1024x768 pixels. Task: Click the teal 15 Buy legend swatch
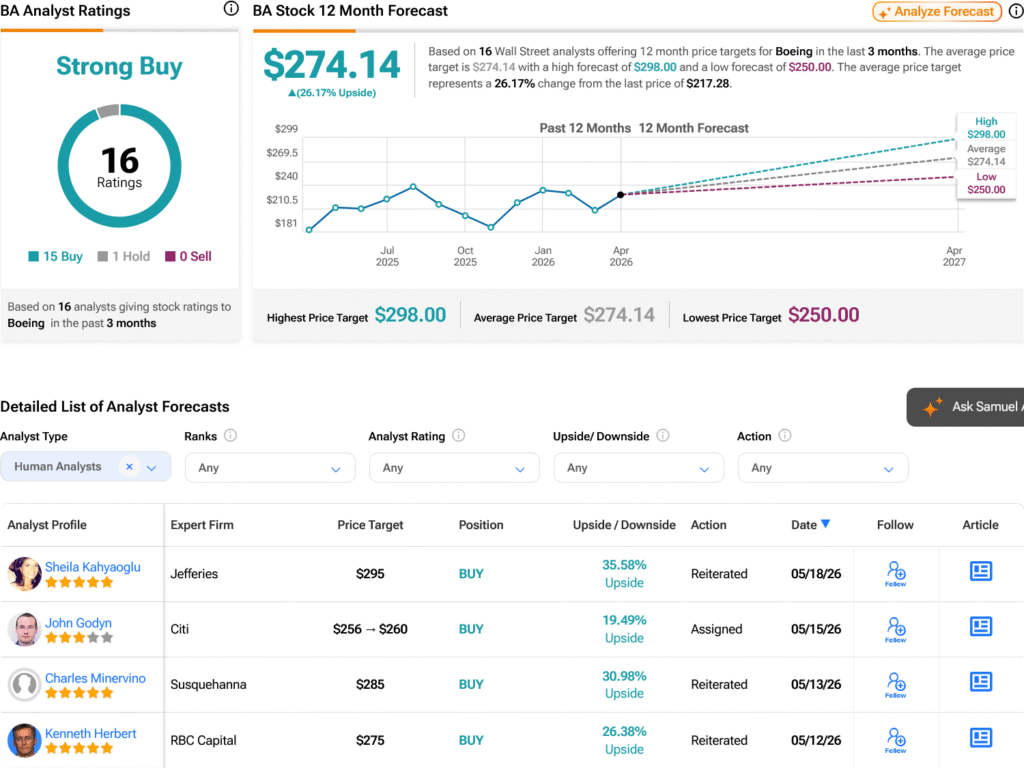[x=33, y=257]
